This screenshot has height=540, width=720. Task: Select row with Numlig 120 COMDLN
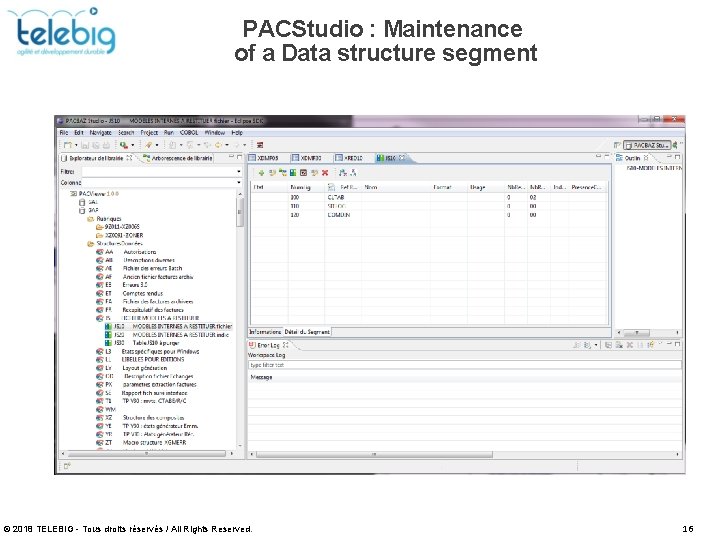(x=429, y=215)
